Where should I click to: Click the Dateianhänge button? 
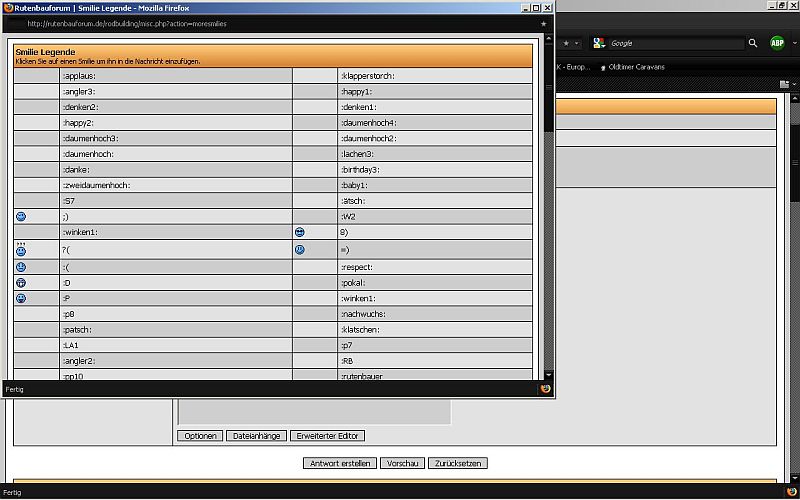coord(256,436)
